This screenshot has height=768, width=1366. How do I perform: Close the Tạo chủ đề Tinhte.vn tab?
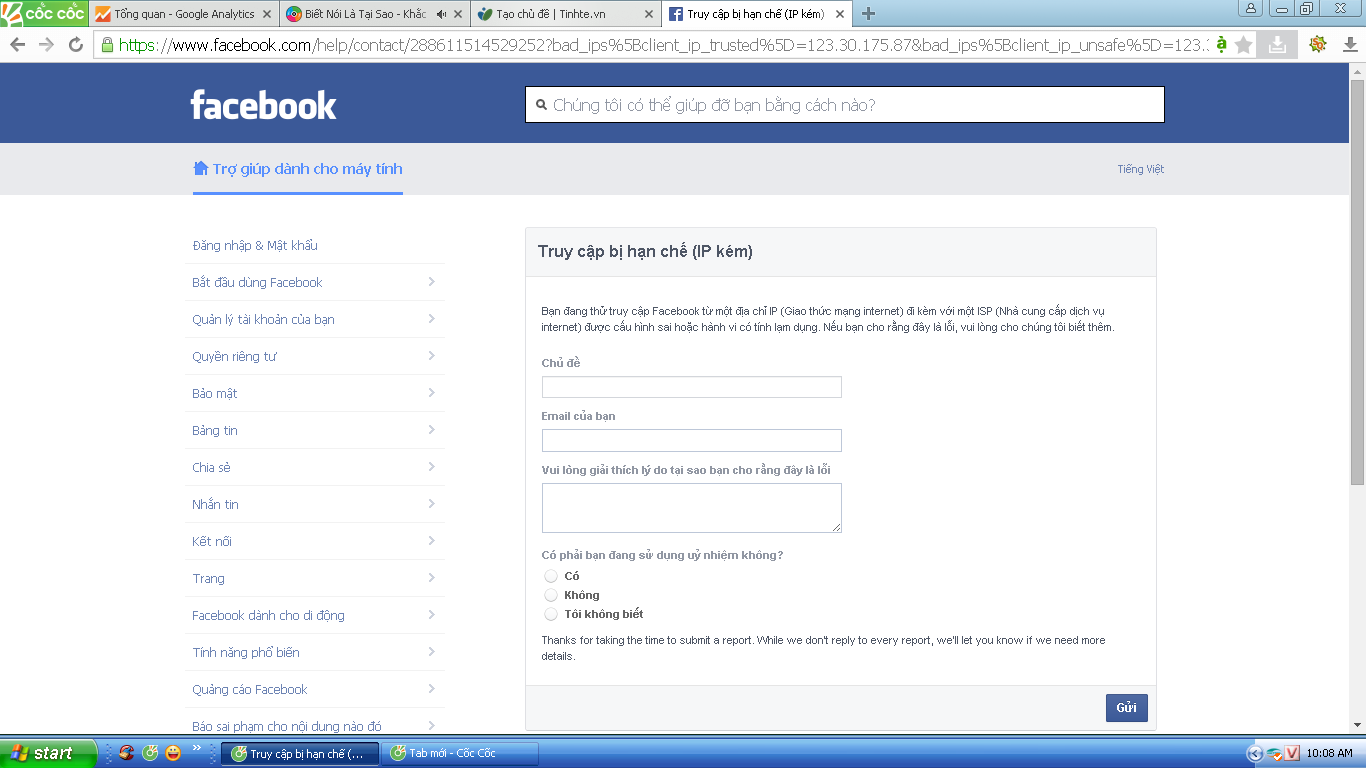(x=648, y=14)
